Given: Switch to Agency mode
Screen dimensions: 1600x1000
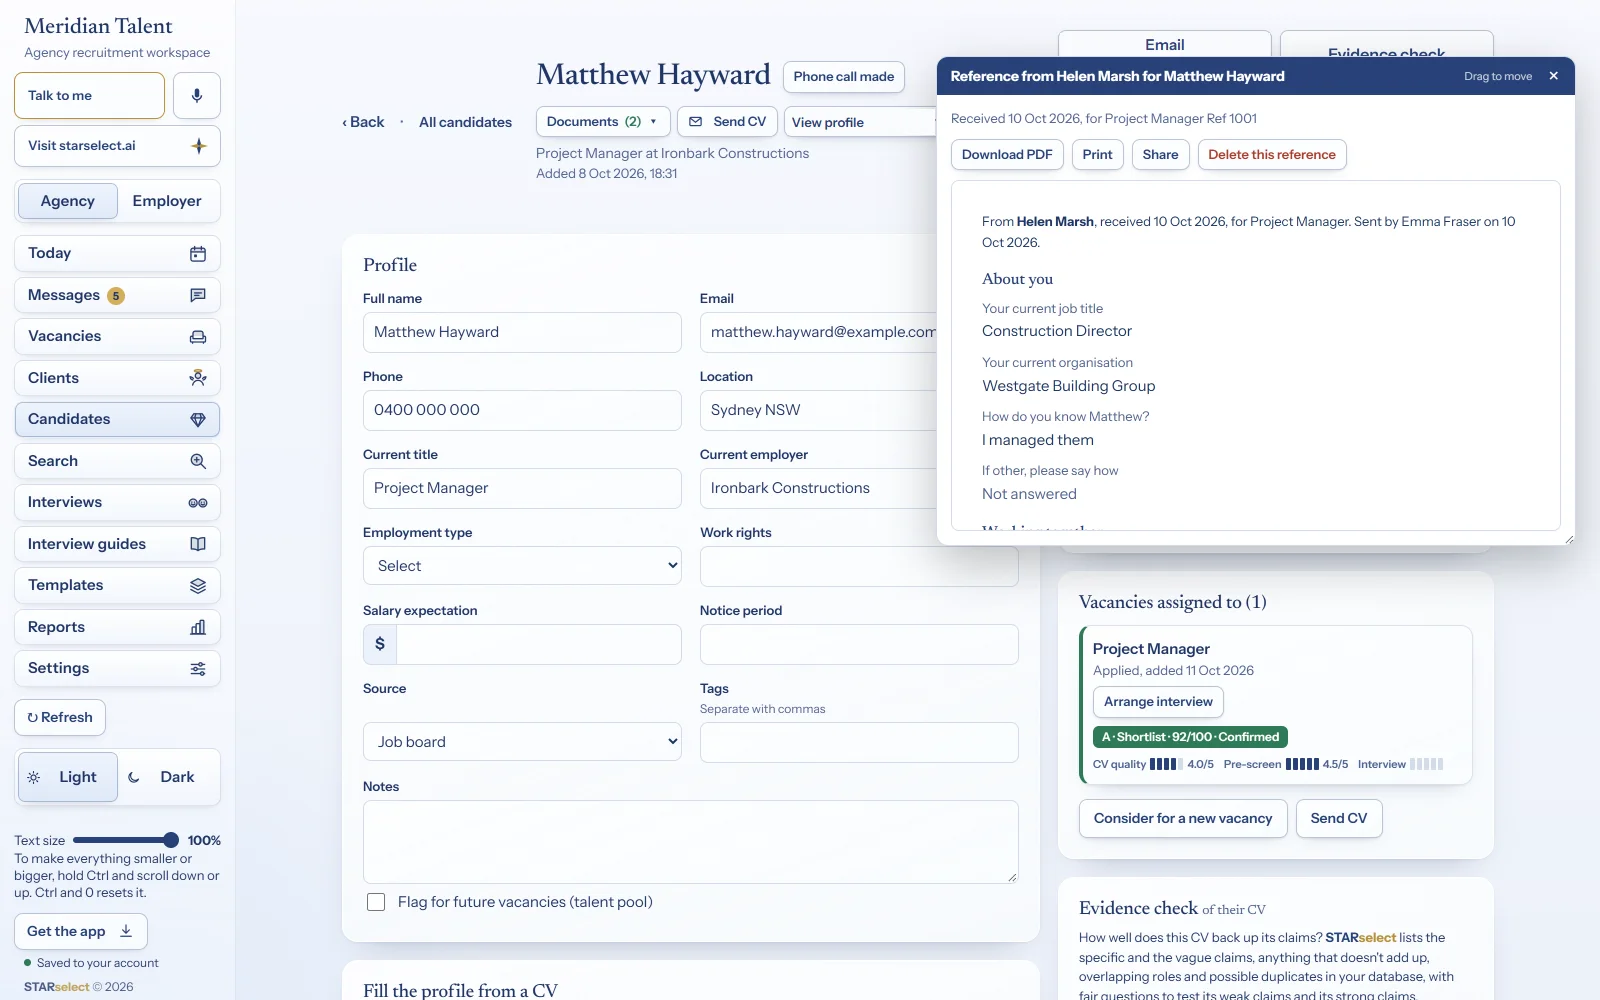Looking at the screenshot, I should point(68,201).
